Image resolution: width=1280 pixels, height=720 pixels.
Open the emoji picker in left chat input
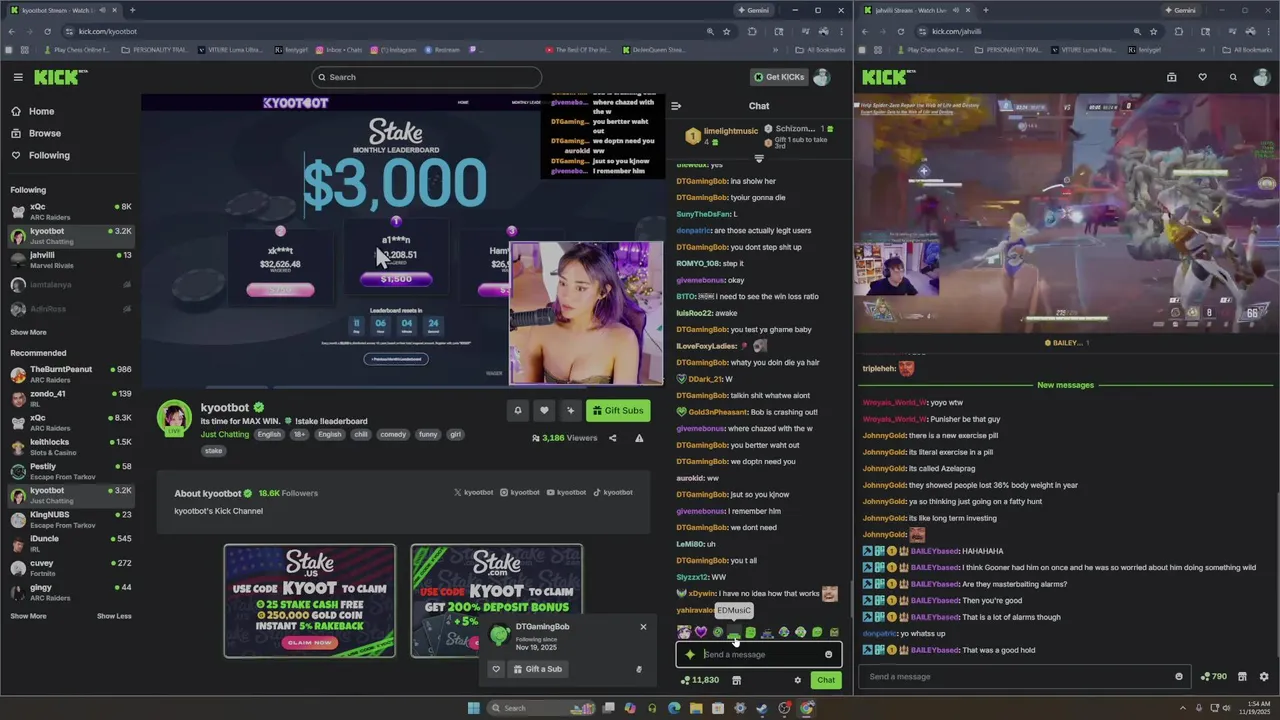828,655
